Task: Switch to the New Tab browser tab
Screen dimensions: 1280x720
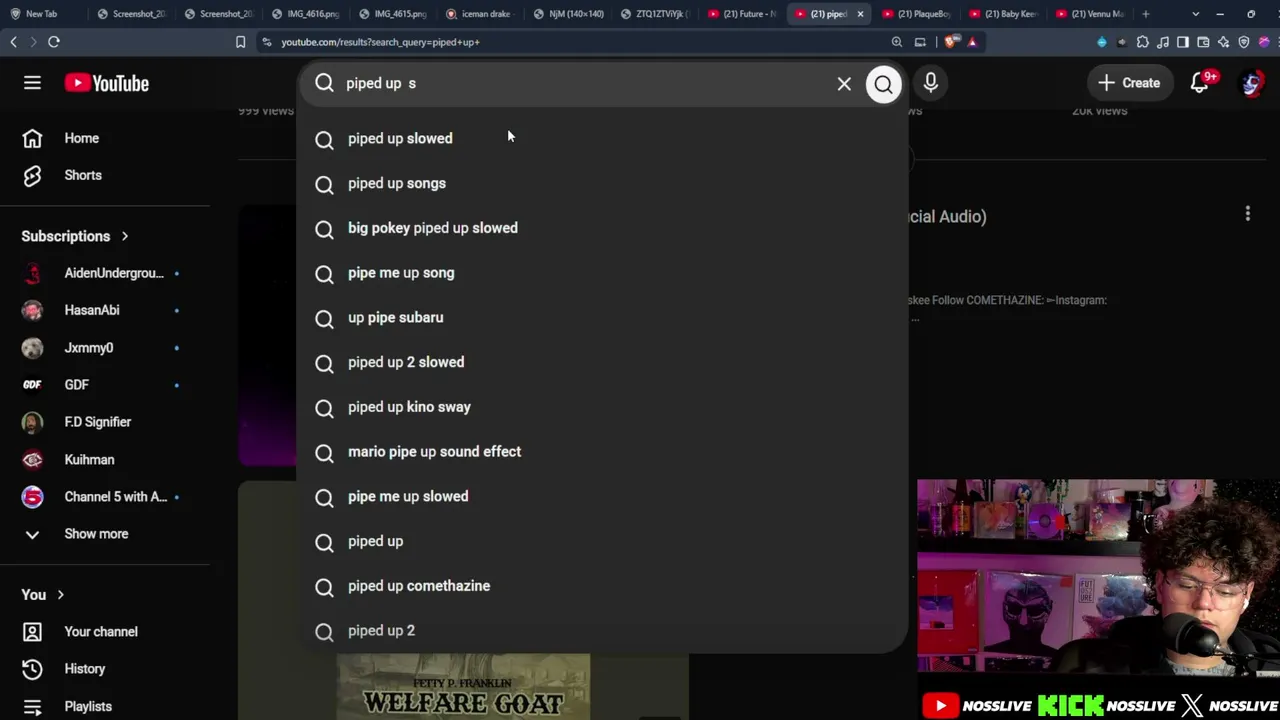Action: [x=42, y=14]
